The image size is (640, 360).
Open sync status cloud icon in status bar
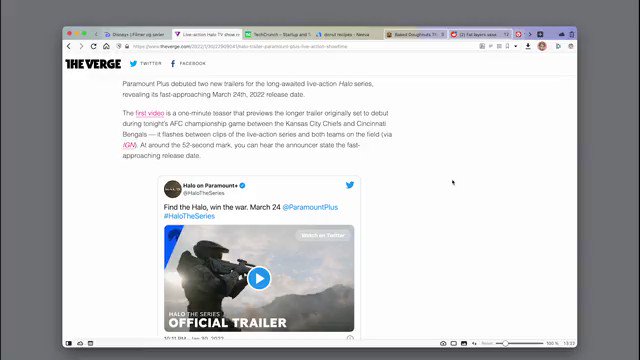[x=80, y=343]
